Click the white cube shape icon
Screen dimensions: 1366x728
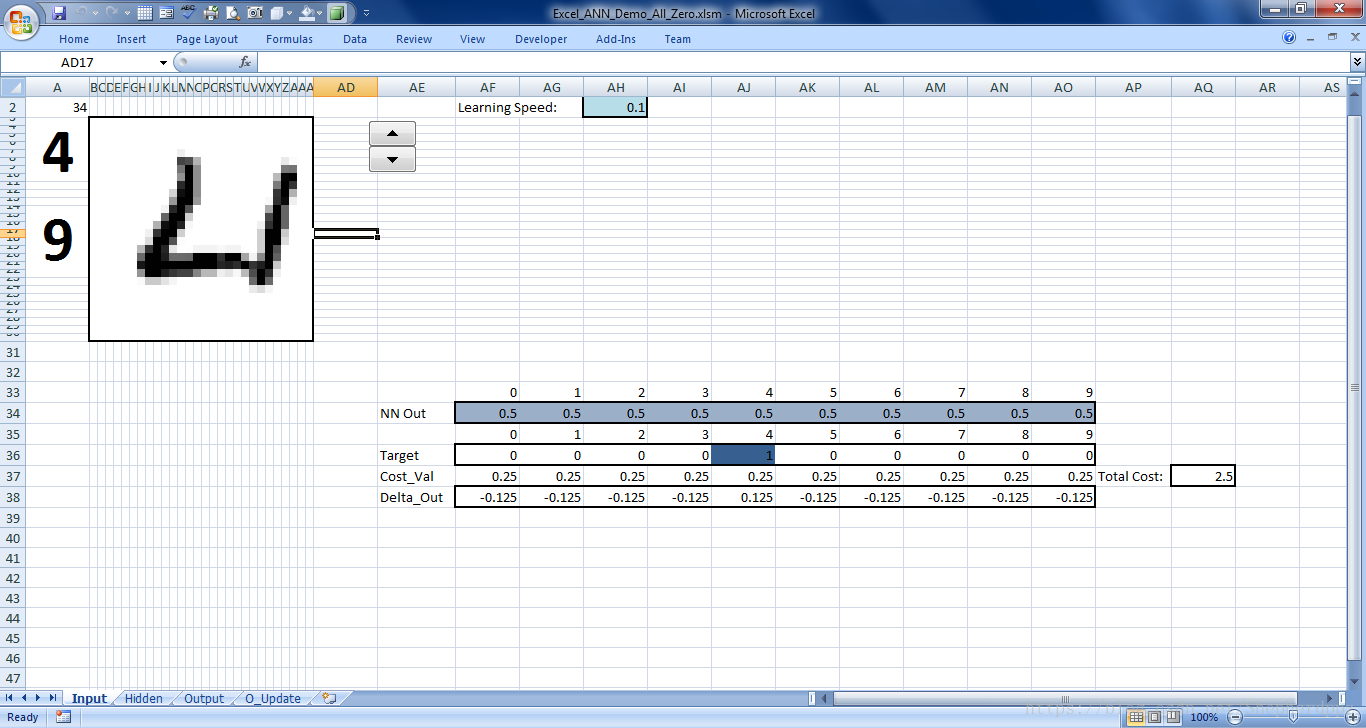pos(277,13)
